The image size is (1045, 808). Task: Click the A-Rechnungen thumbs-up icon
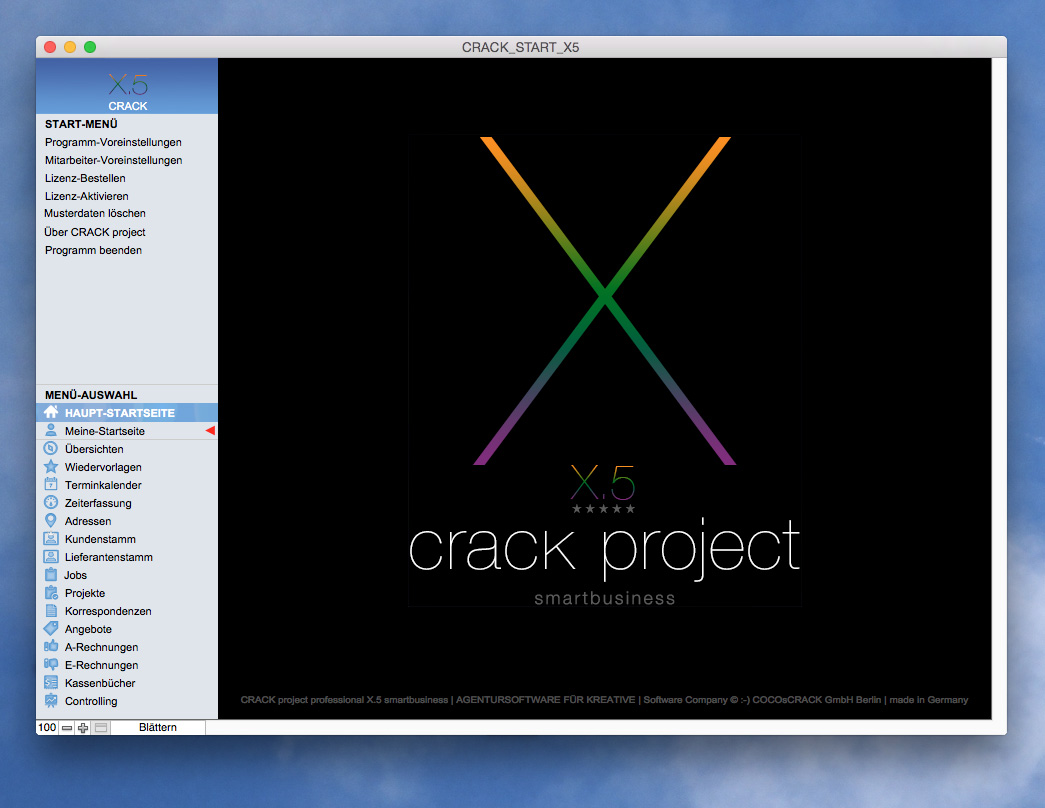[x=51, y=647]
